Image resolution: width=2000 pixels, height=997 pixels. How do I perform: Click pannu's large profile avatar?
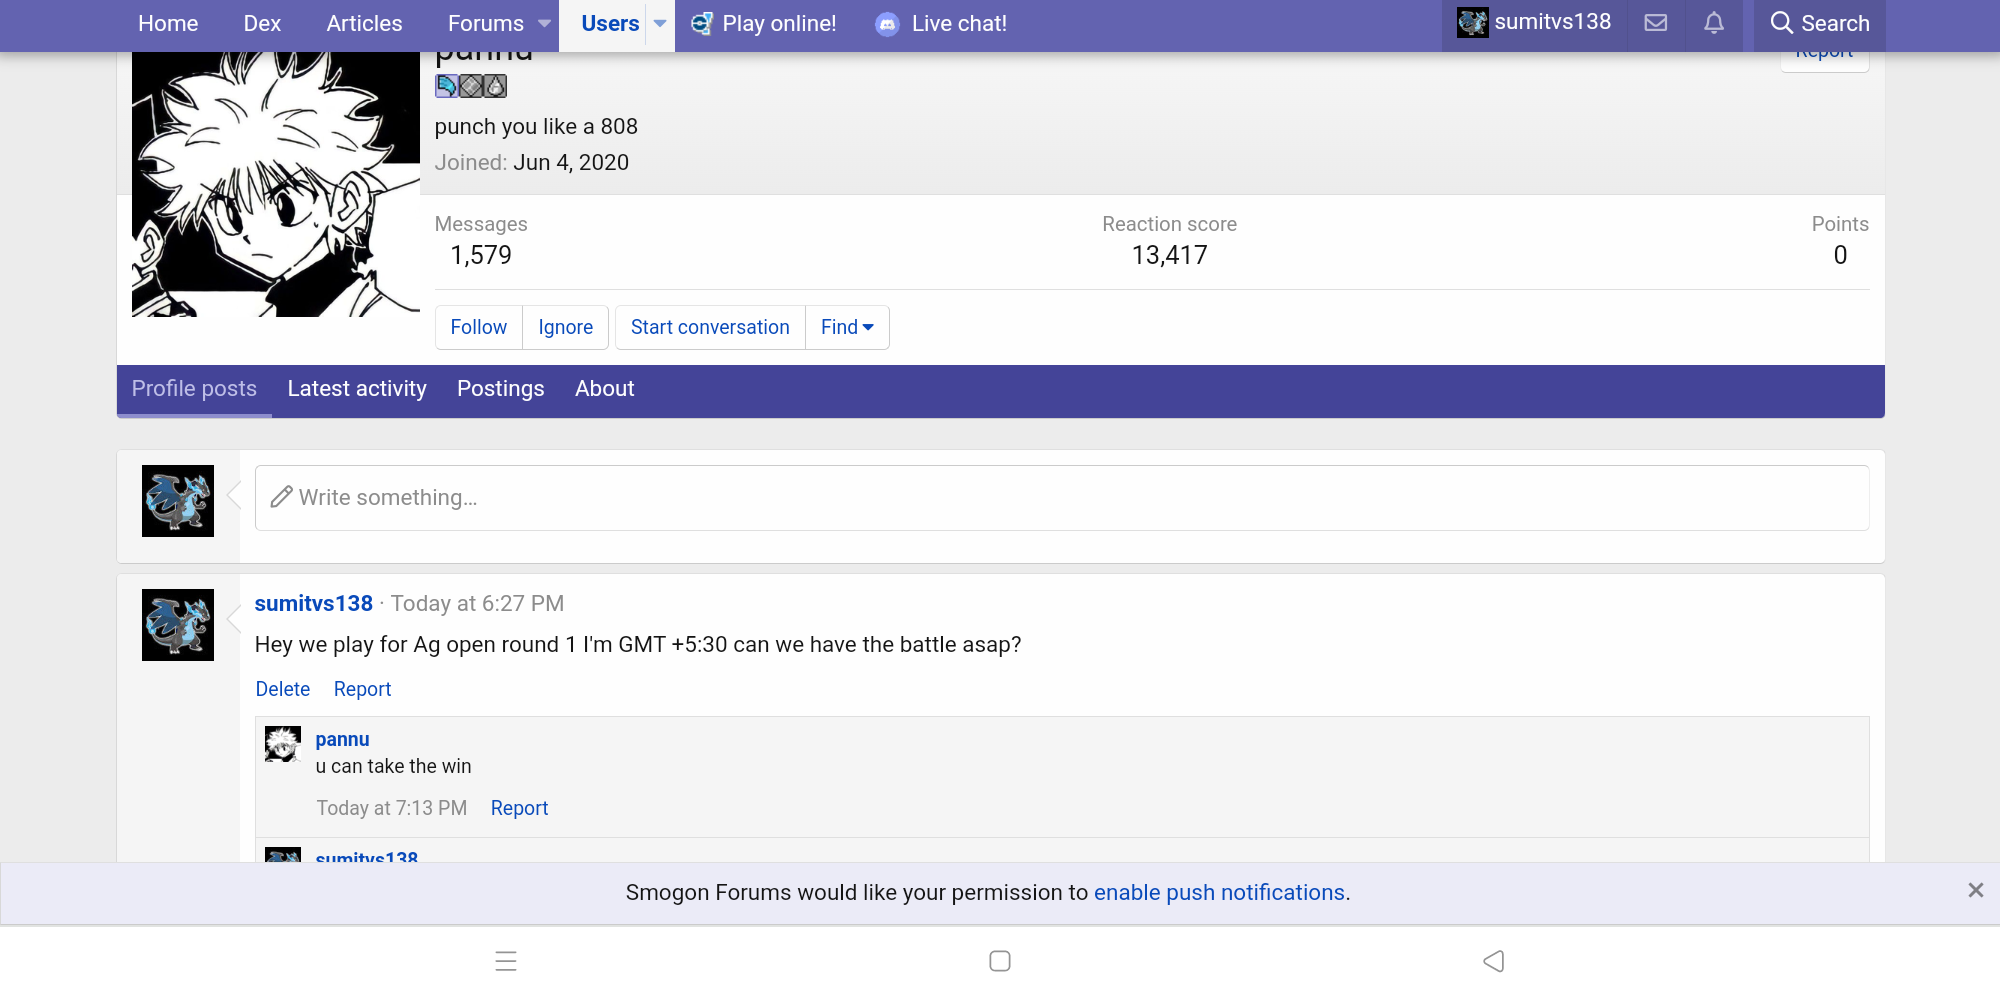[x=276, y=184]
